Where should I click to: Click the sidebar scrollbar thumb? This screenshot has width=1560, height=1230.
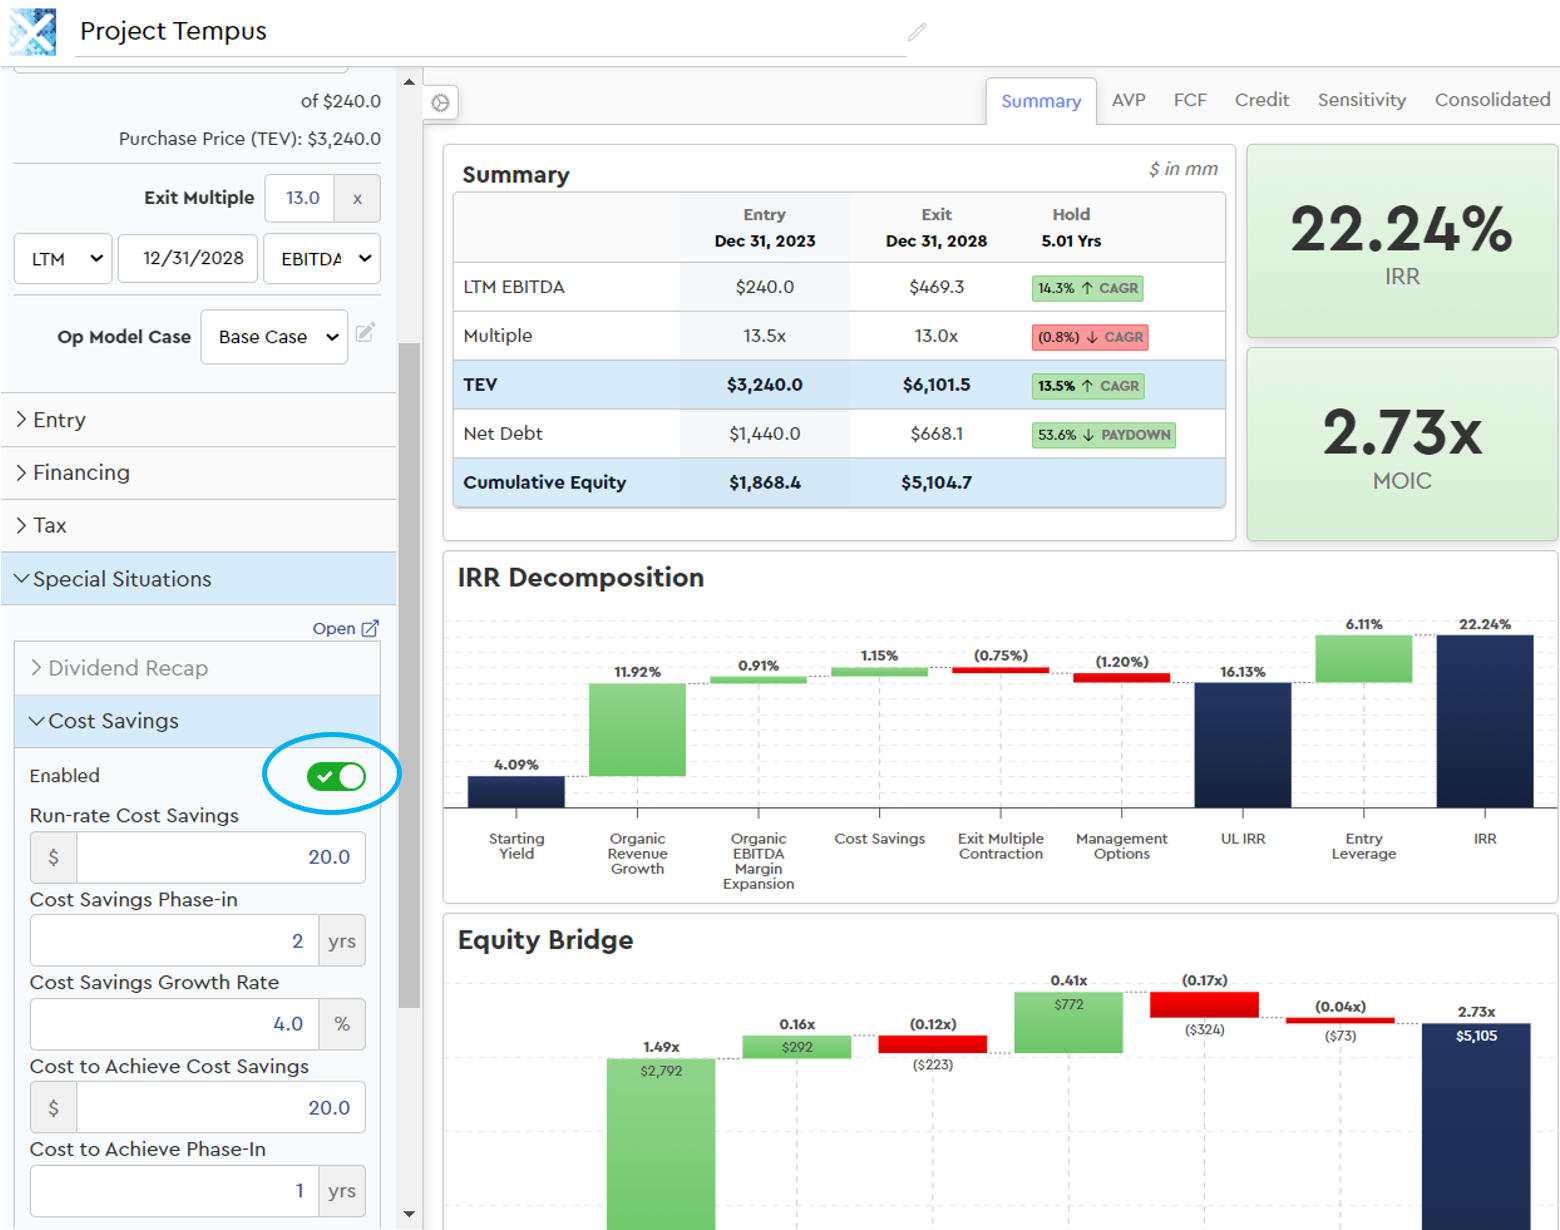point(409,675)
